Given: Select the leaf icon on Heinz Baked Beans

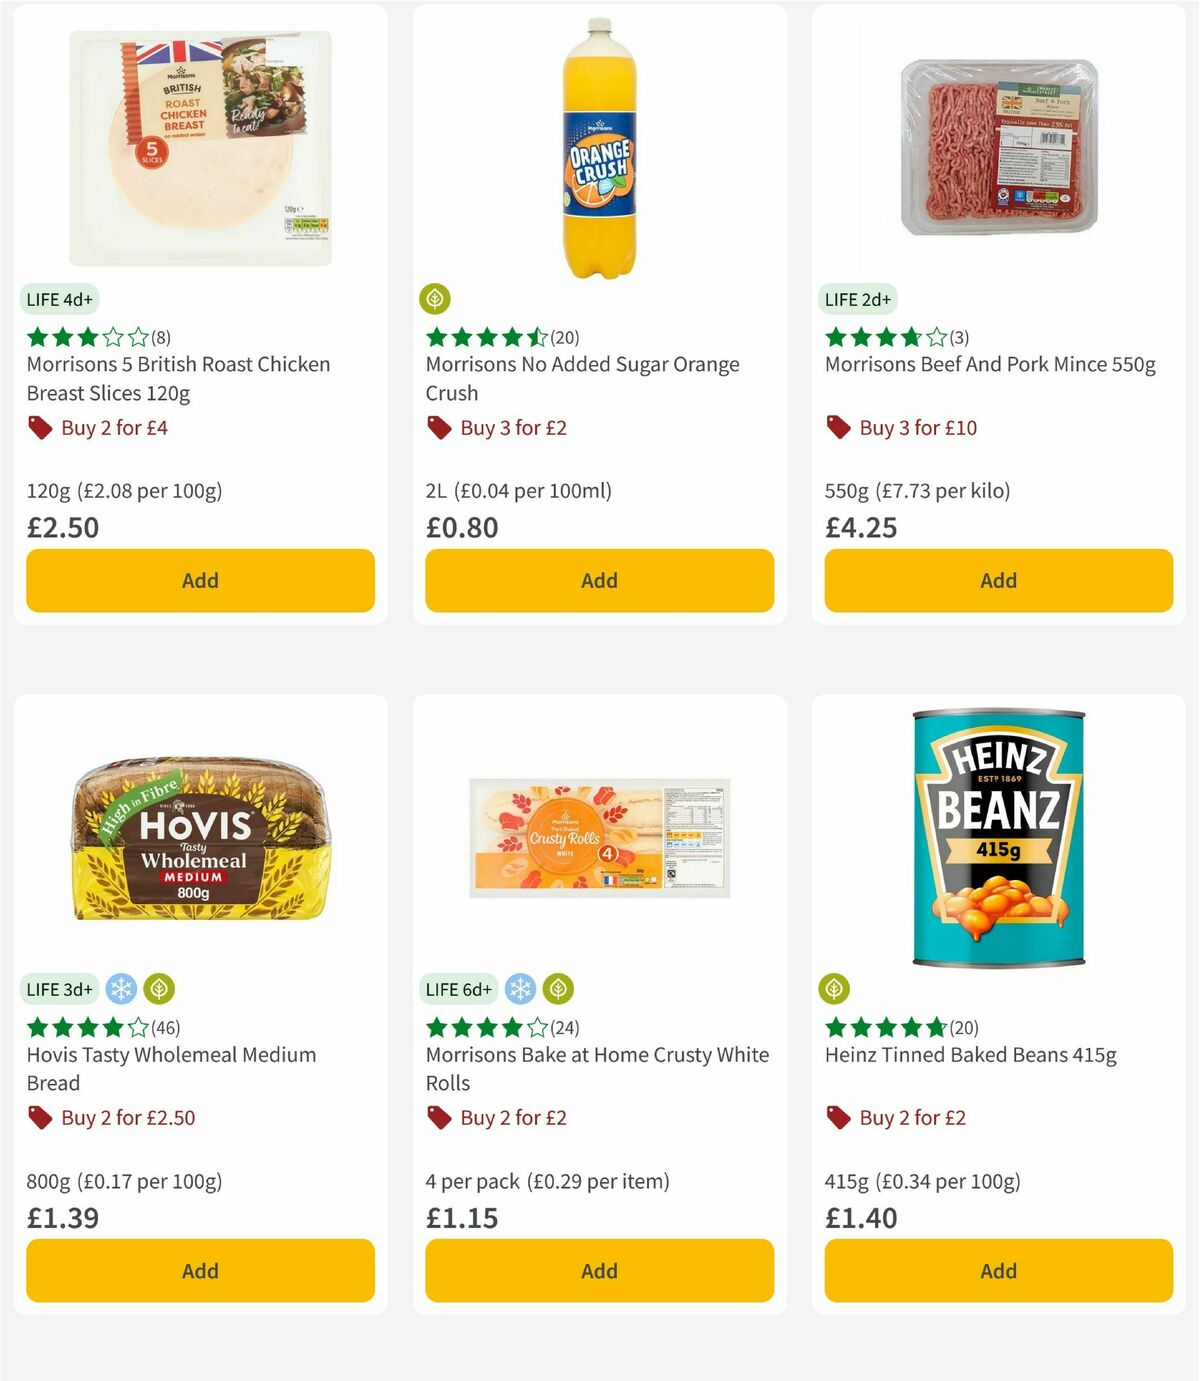Looking at the screenshot, I should [x=835, y=988].
